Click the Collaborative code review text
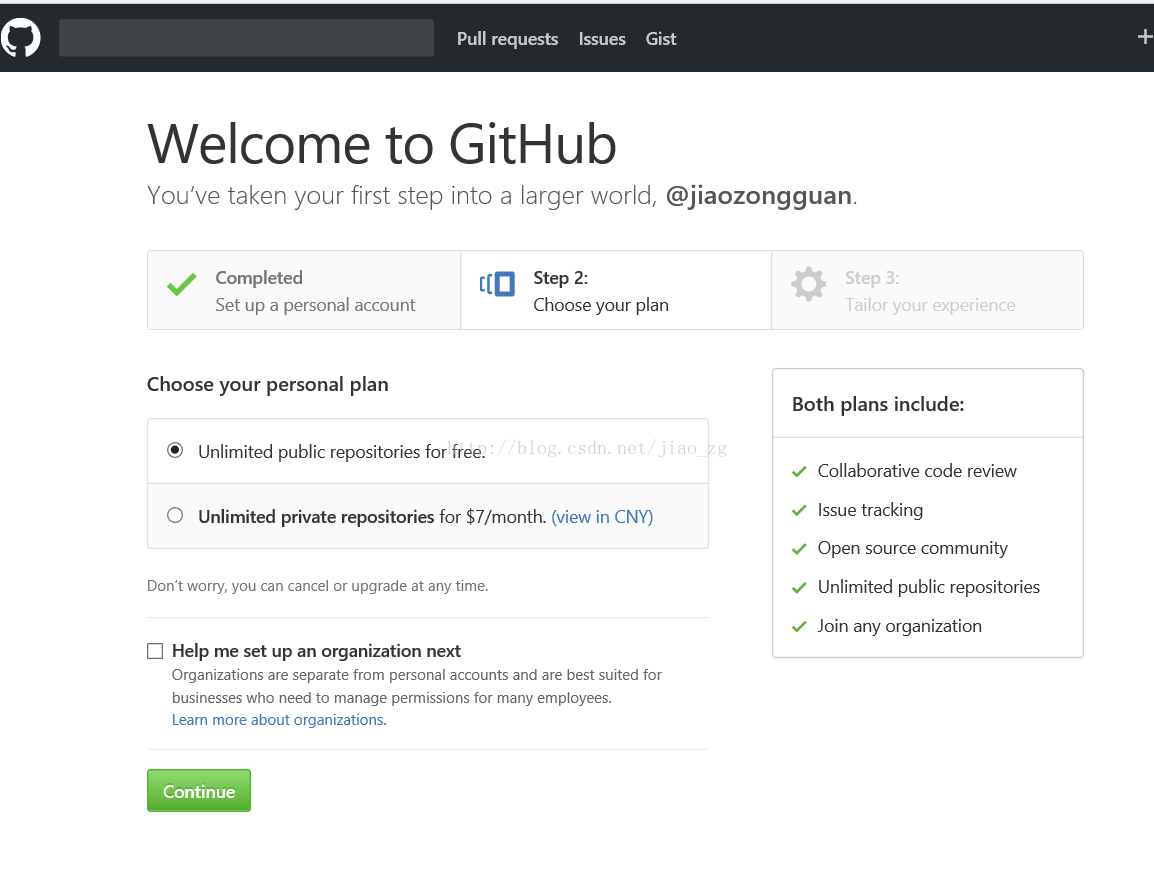This screenshot has width=1154, height=874. click(x=917, y=471)
